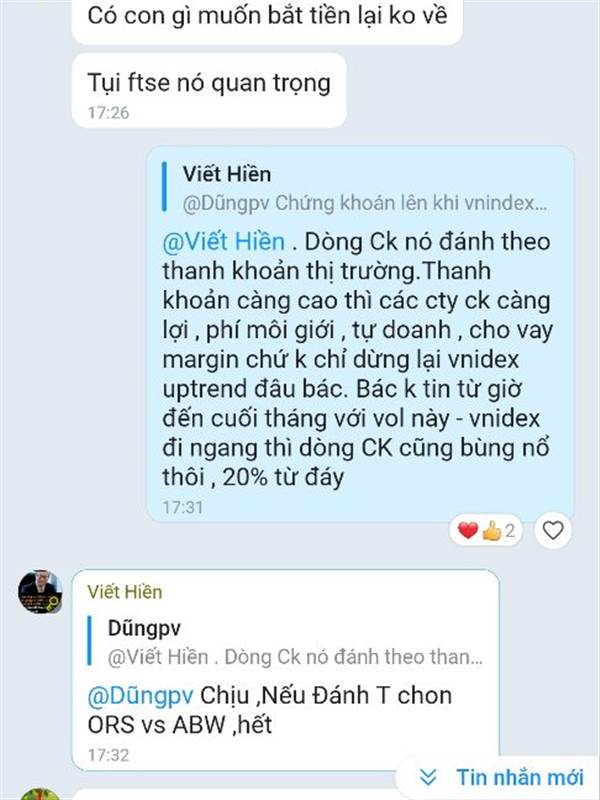Tap the reaction count number 2
Screen dimensions: 600x800
pos(510,531)
